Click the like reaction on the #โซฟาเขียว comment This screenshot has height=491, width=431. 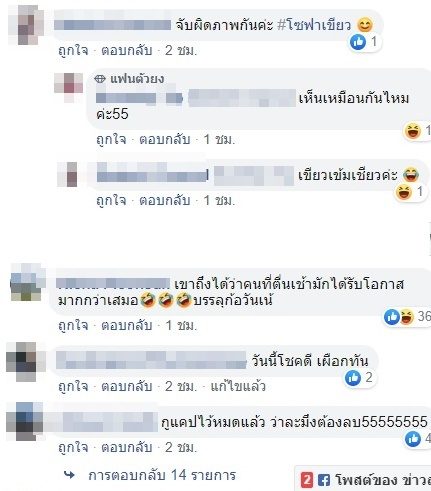[358, 42]
